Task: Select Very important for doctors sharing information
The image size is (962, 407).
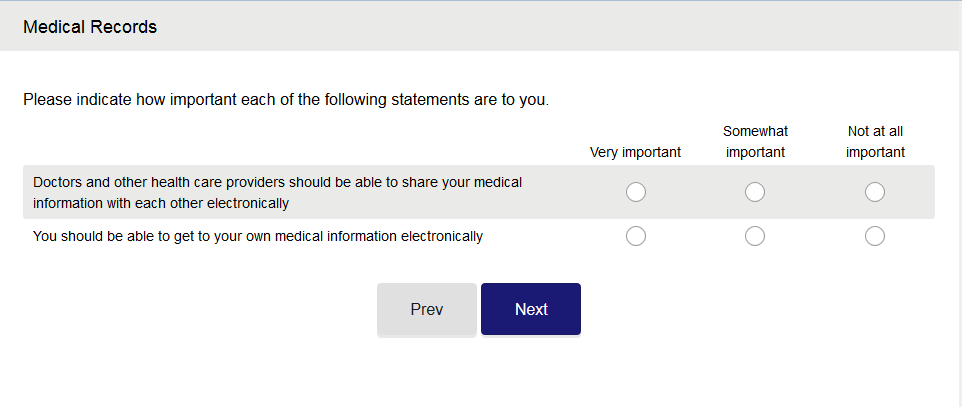Action: (x=635, y=192)
